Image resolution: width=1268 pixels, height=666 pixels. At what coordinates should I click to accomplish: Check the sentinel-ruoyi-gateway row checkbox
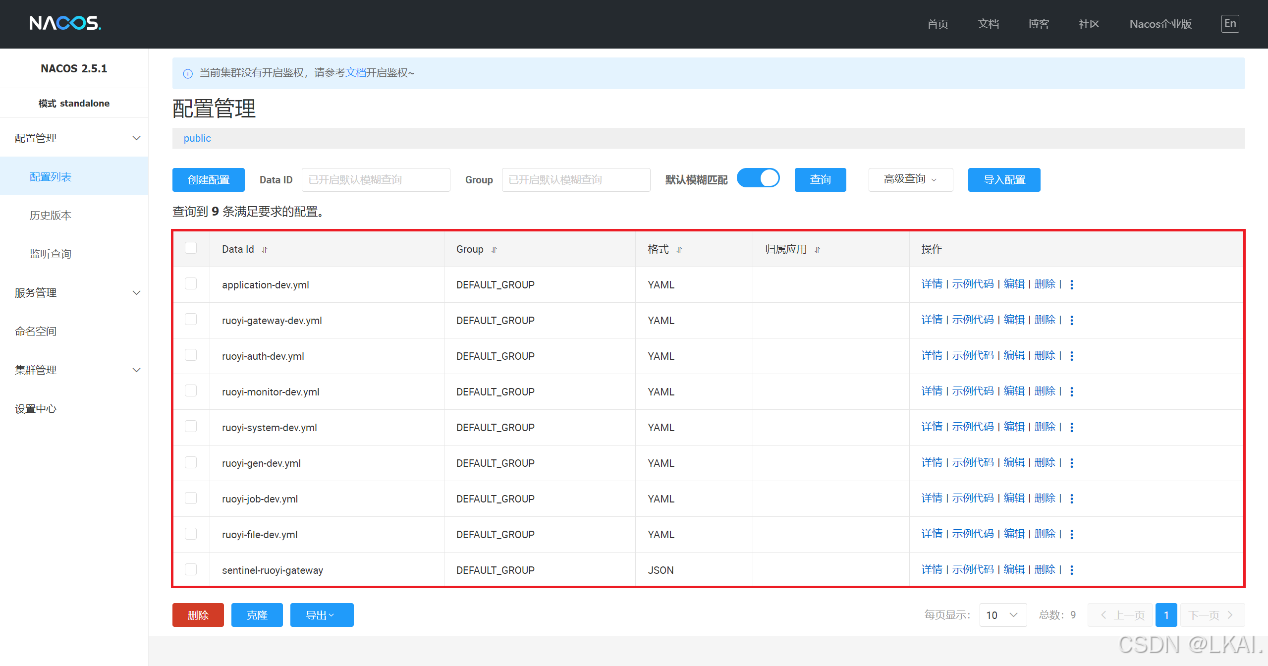click(x=191, y=569)
